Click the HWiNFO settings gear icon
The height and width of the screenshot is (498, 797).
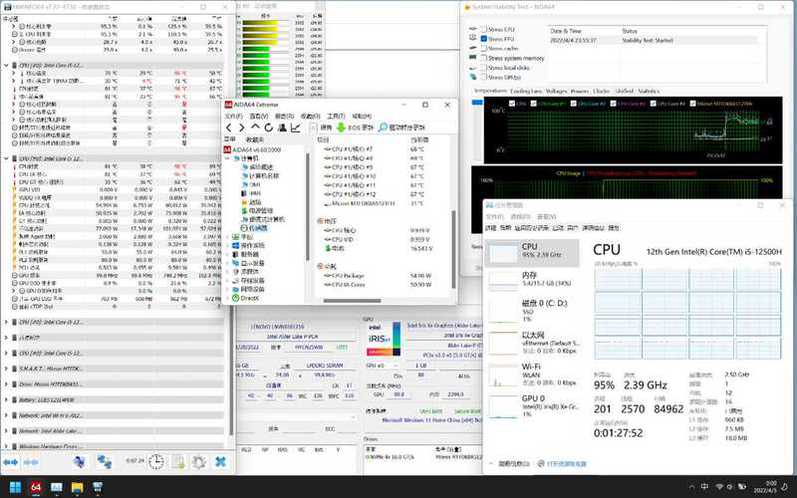pos(199,462)
